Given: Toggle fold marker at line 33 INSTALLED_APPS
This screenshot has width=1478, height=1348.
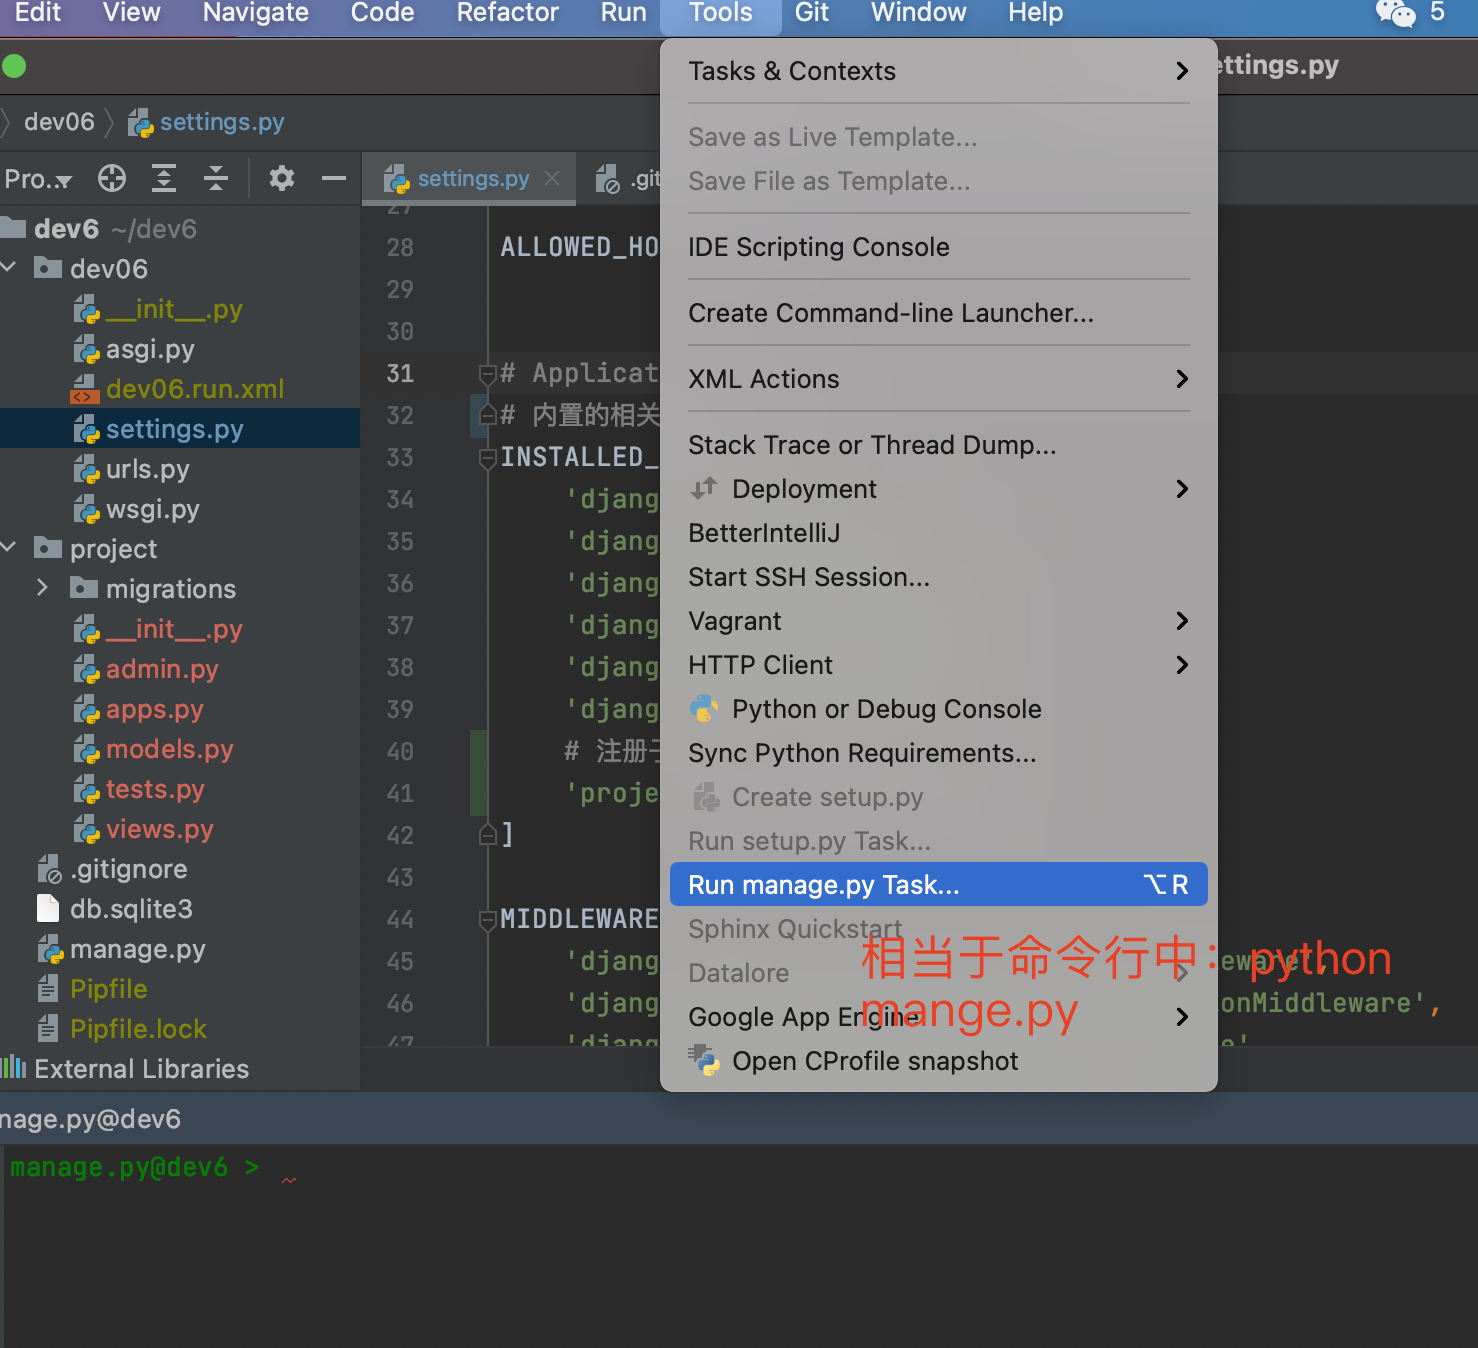Looking at the screenshot, I should [488, 458].
